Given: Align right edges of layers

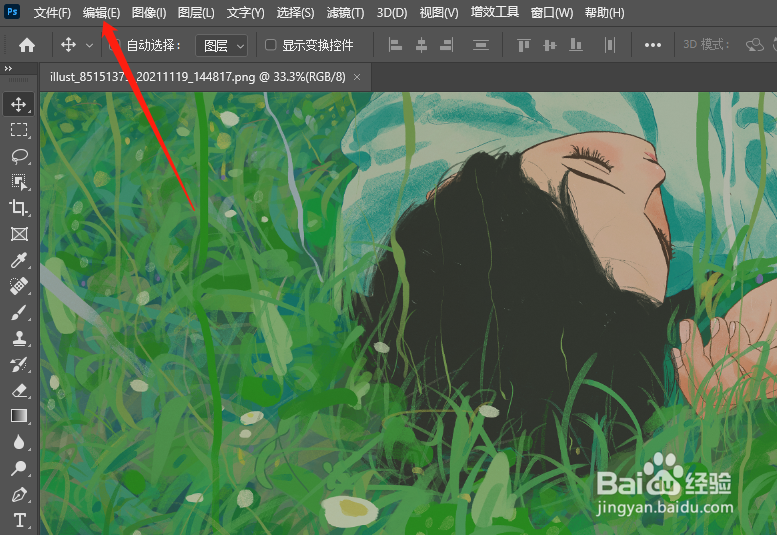Looking at the screenshot, I should coord(446,45).
